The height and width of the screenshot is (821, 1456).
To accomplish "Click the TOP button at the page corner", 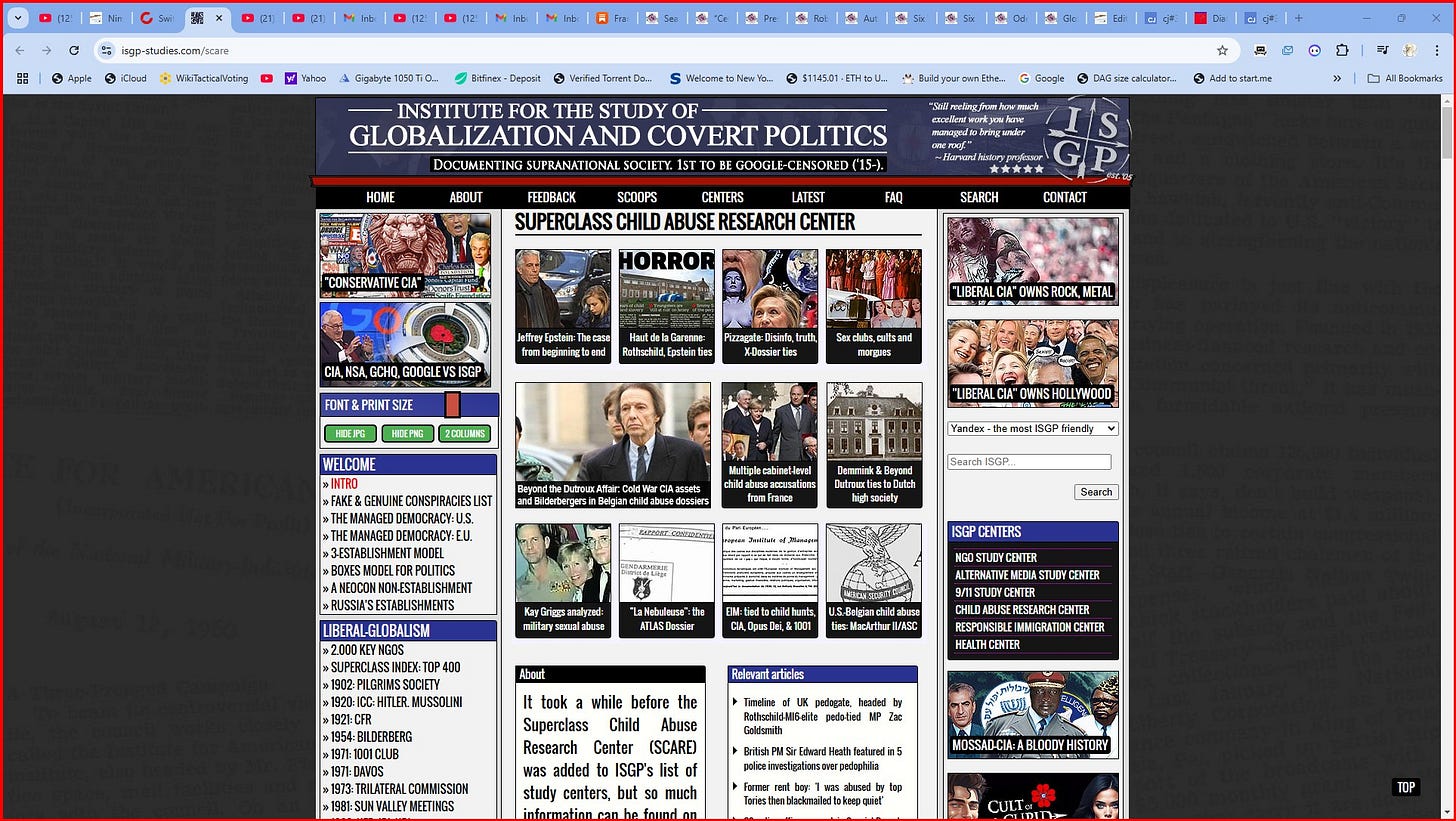I will (1405, 787).
